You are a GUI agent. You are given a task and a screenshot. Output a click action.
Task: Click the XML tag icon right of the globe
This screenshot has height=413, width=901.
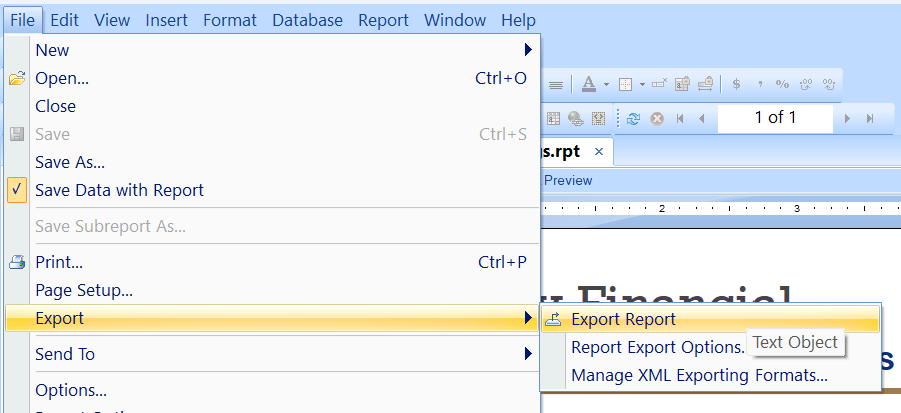tap(598, 118)
